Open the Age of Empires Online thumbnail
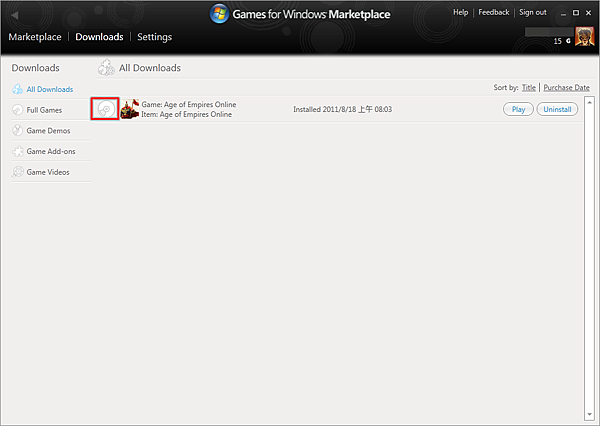600x426 pixels. [130, 109]
